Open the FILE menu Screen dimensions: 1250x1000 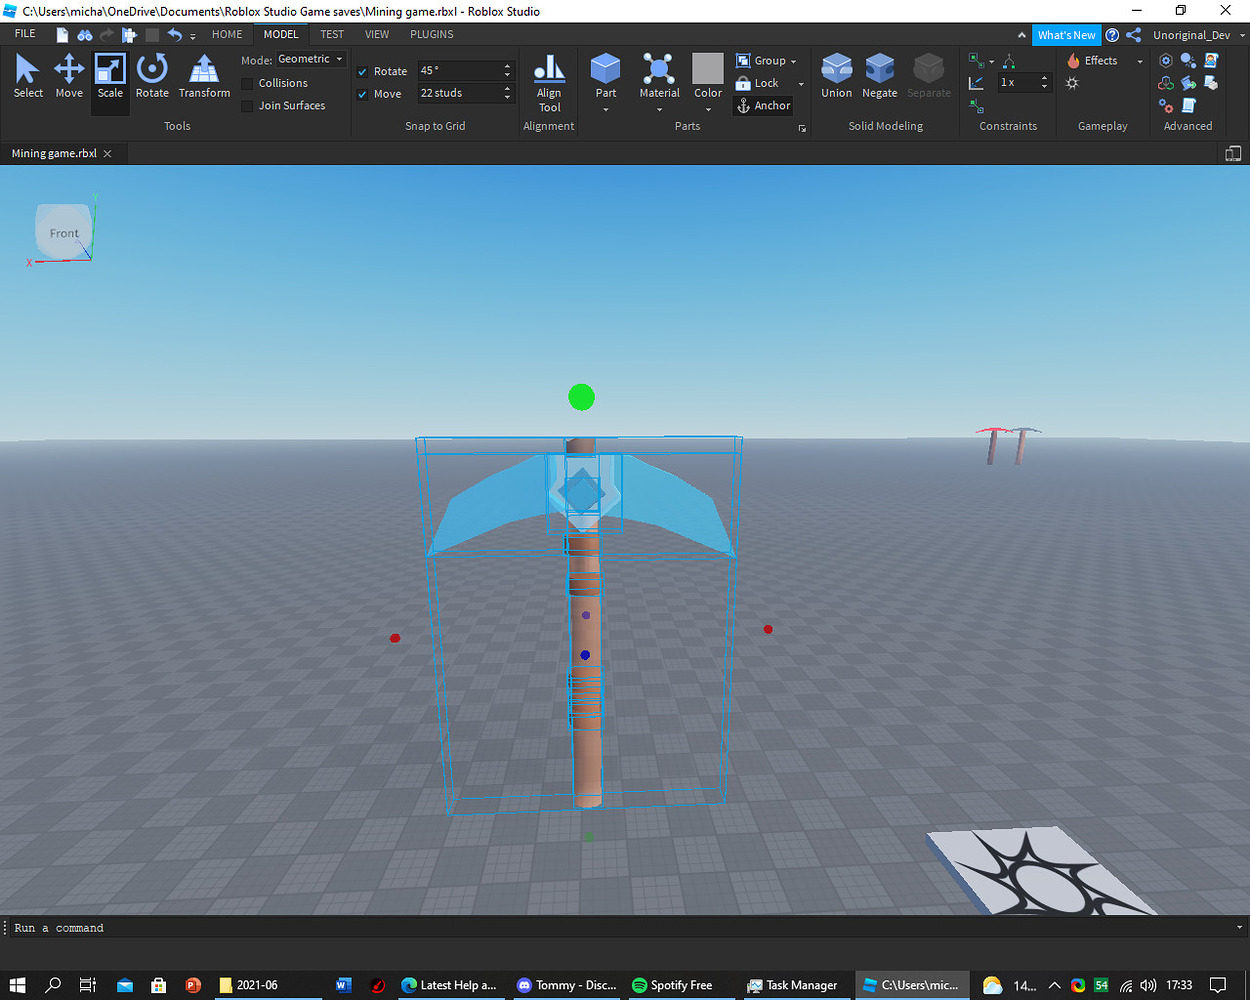[24, 33]
